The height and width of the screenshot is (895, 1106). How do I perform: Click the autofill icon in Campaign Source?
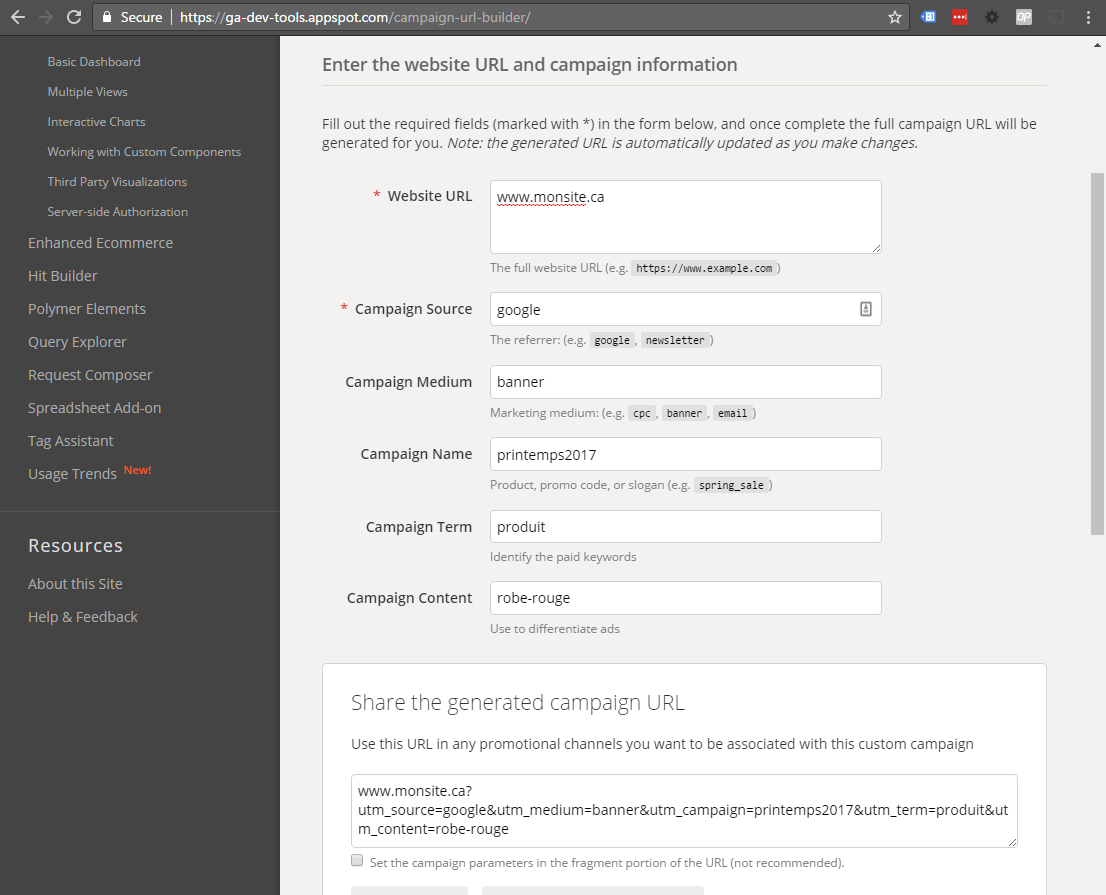tap(865, 310)
